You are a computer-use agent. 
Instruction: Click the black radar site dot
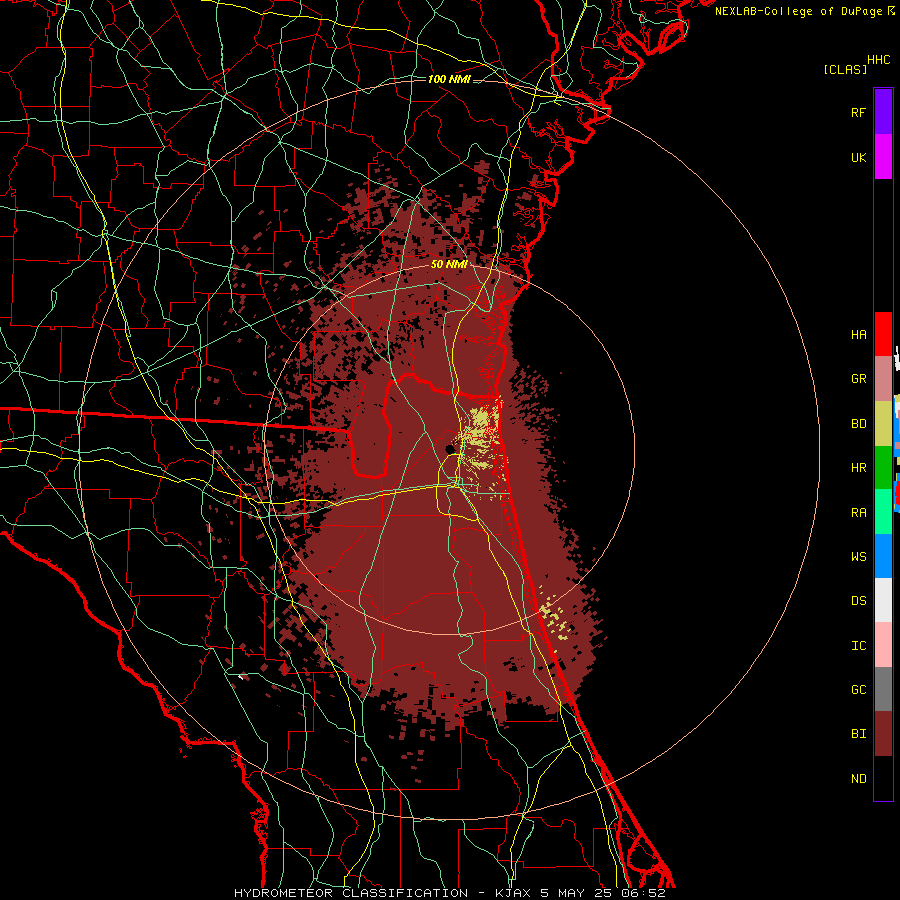pyautogui.click(x=450, y=449)
